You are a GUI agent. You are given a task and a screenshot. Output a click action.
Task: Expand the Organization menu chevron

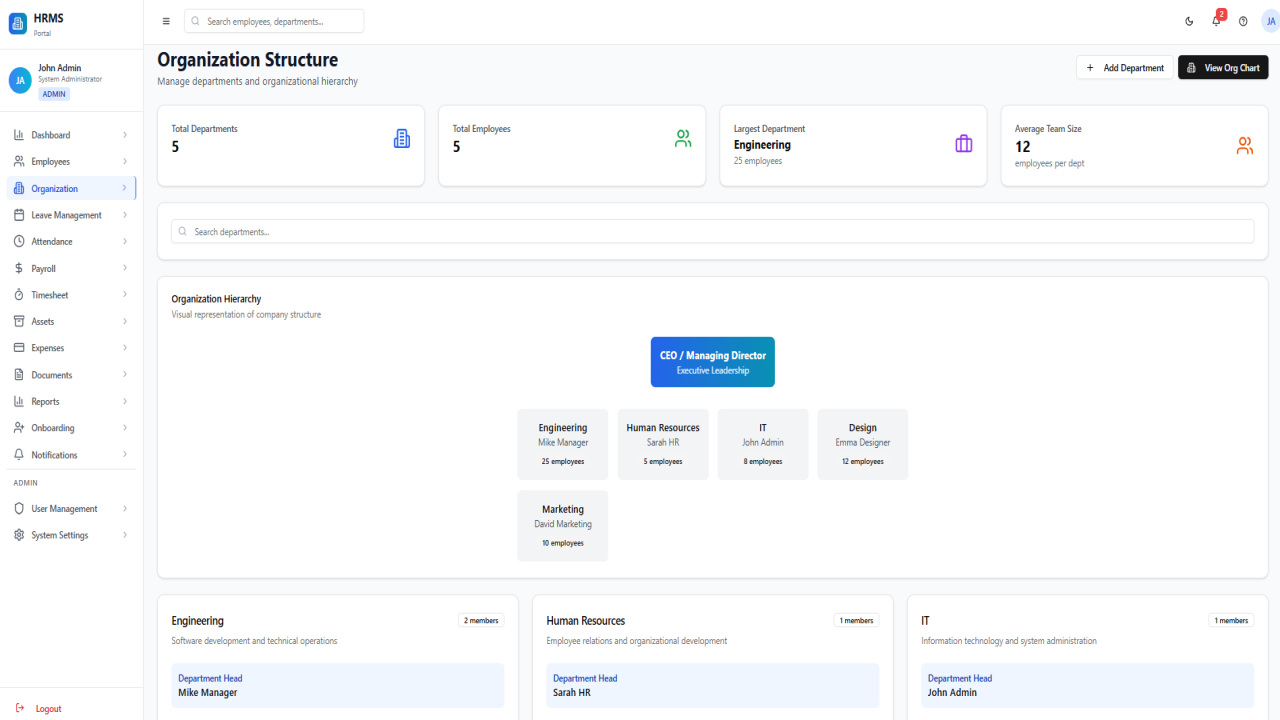pos(125,188)
